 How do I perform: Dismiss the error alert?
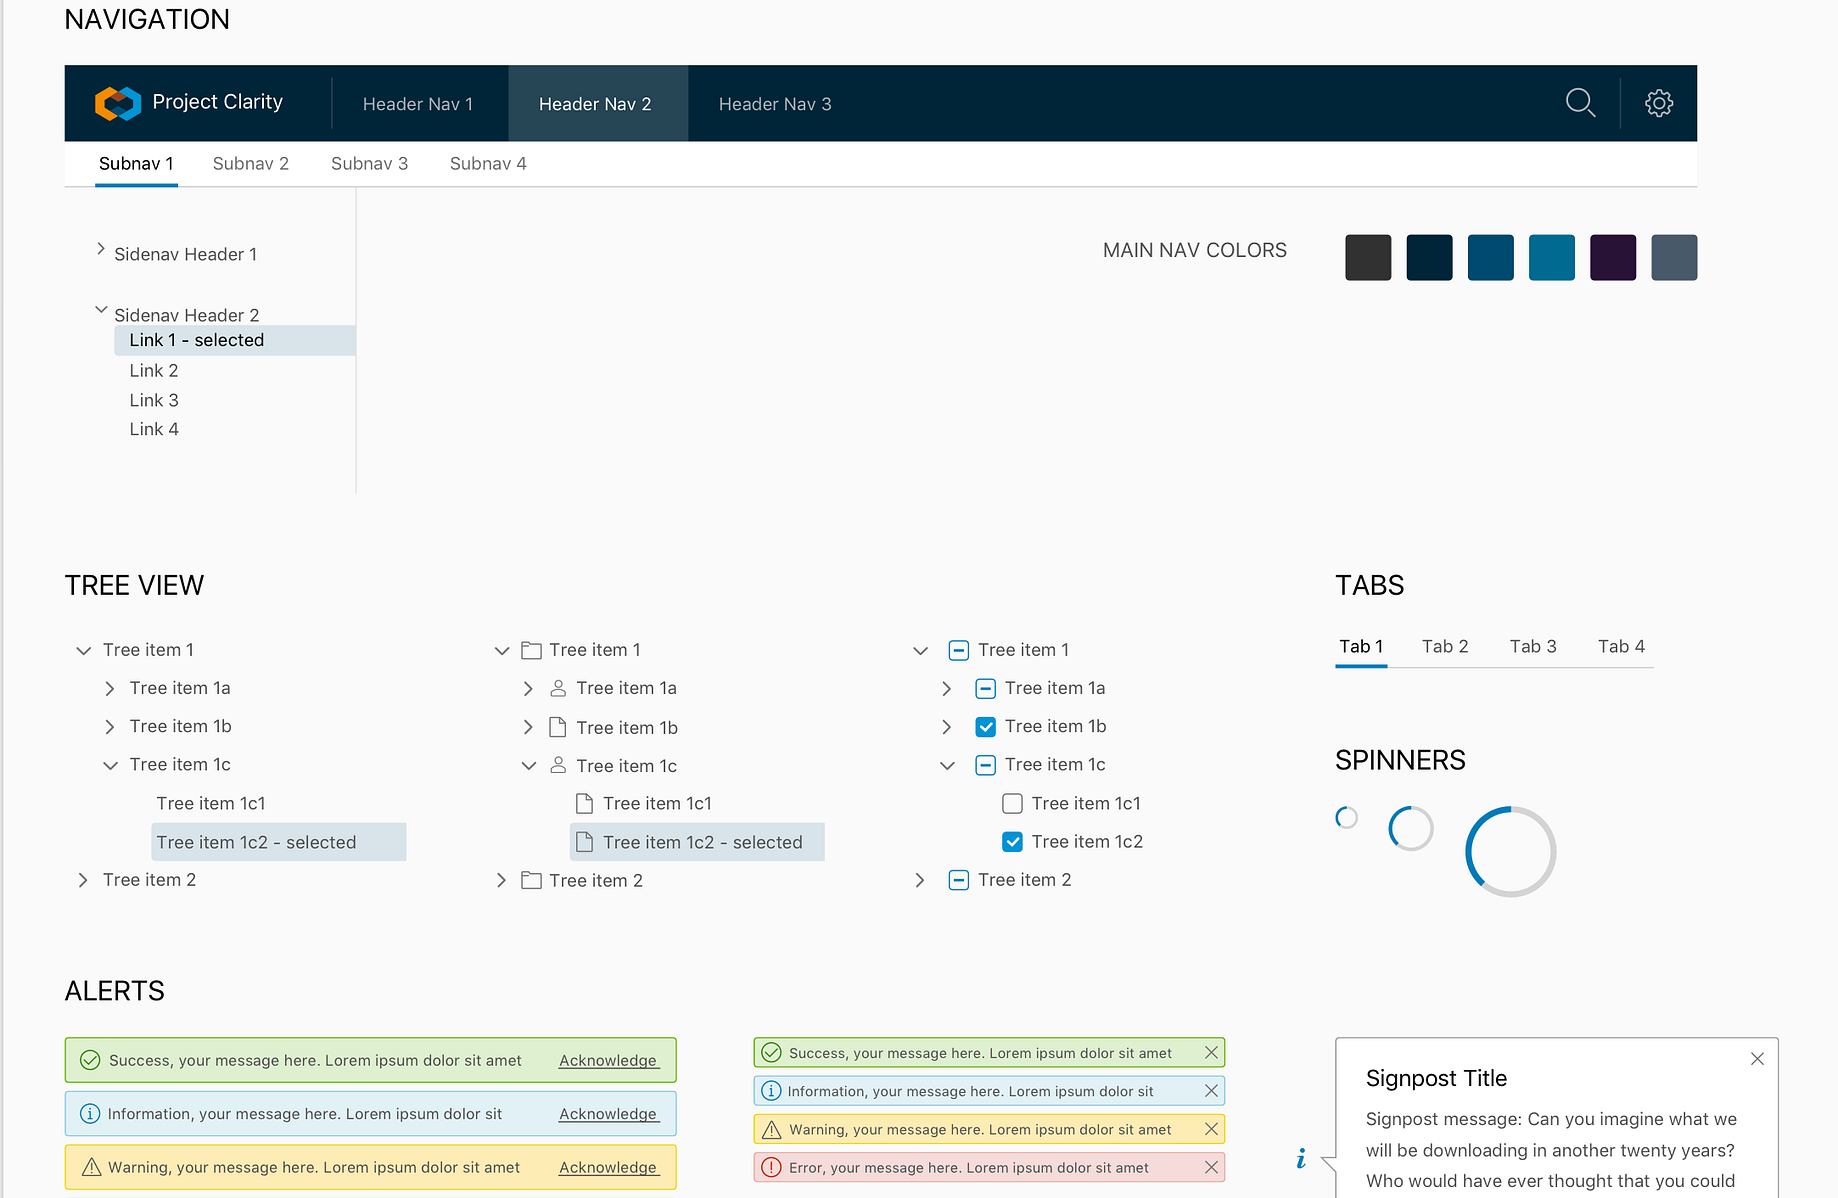[1211, 1167]
